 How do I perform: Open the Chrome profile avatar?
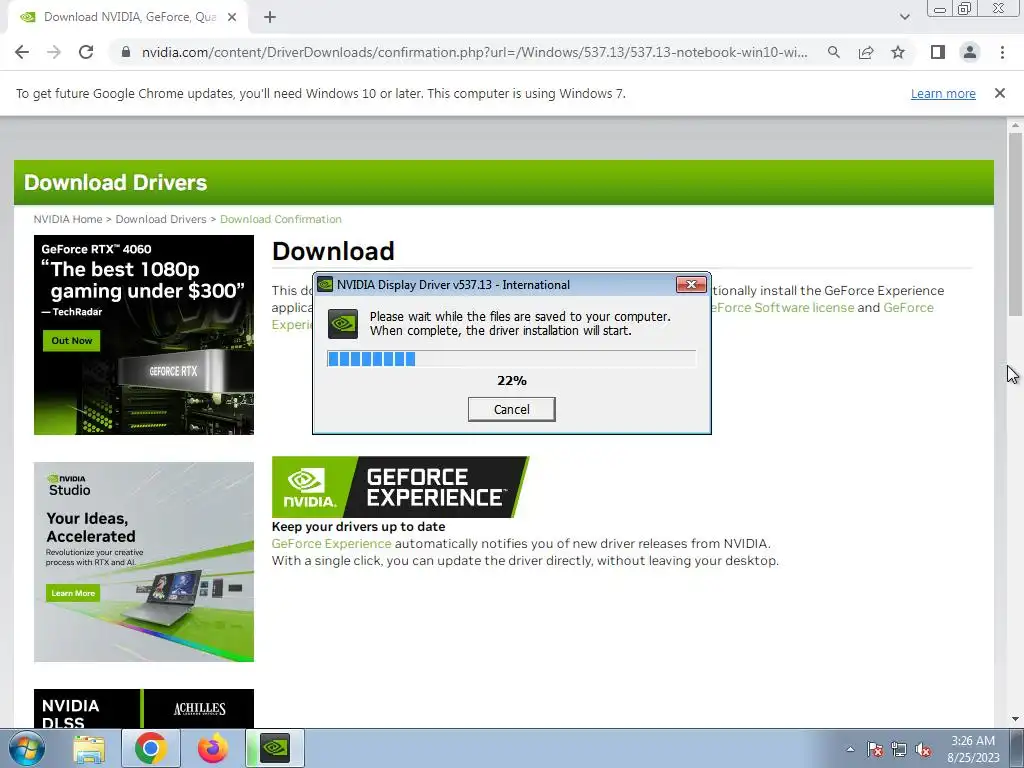pyautogui.click(x=970, y=52)
